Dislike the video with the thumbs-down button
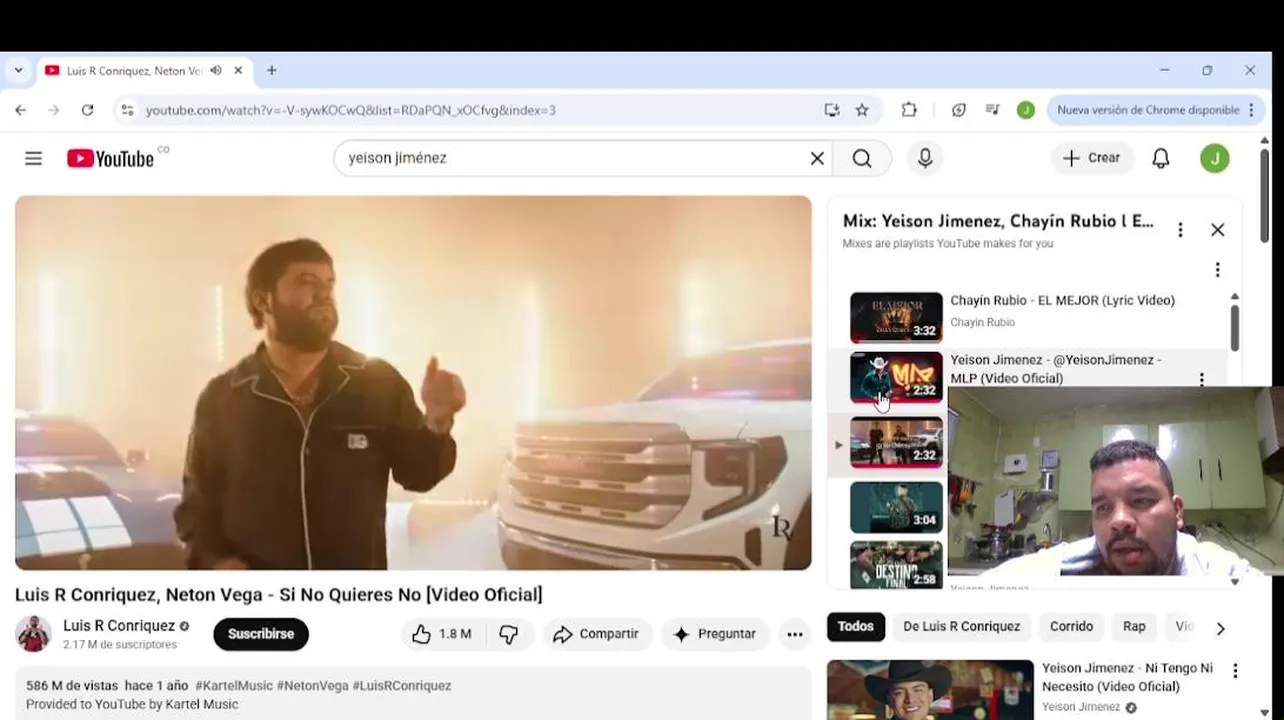The image size is (1284, 720). coord(509,634)
